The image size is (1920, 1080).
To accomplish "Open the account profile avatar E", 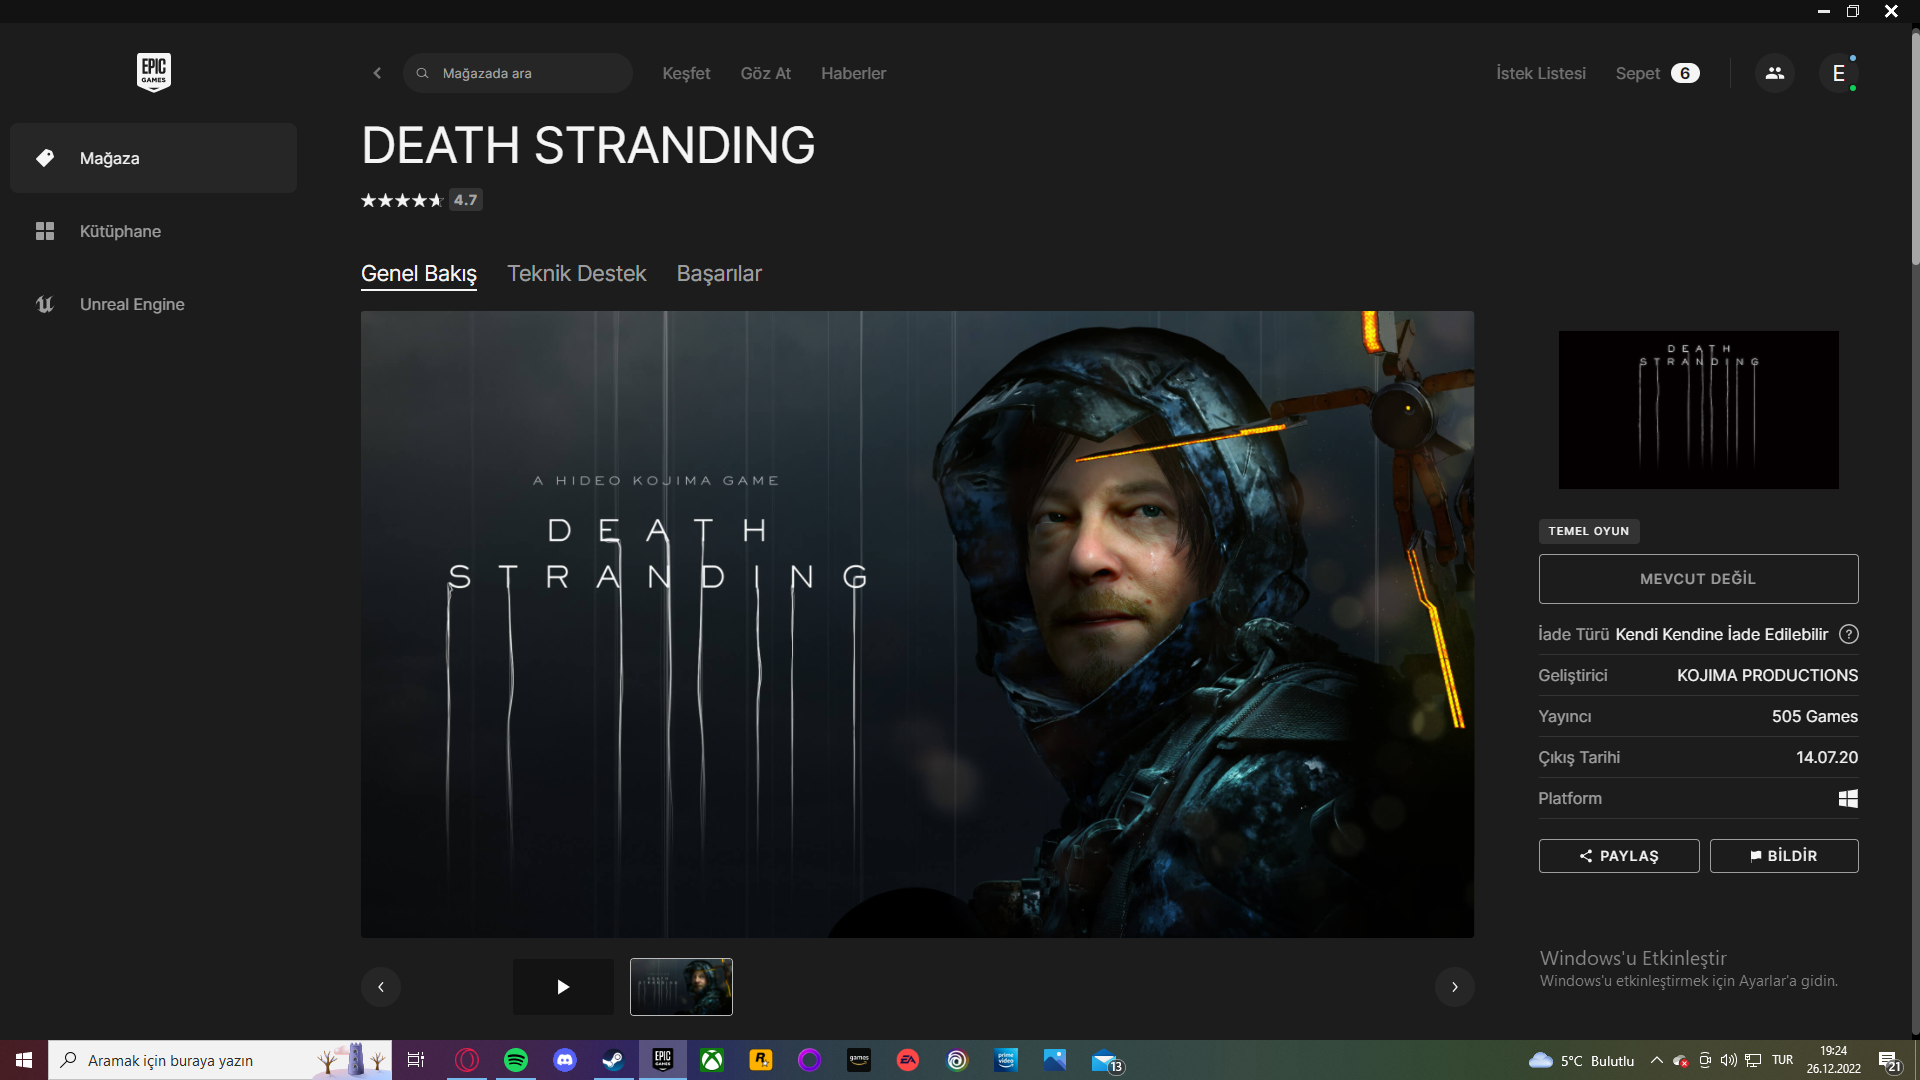I will [x=1838, y=73].
